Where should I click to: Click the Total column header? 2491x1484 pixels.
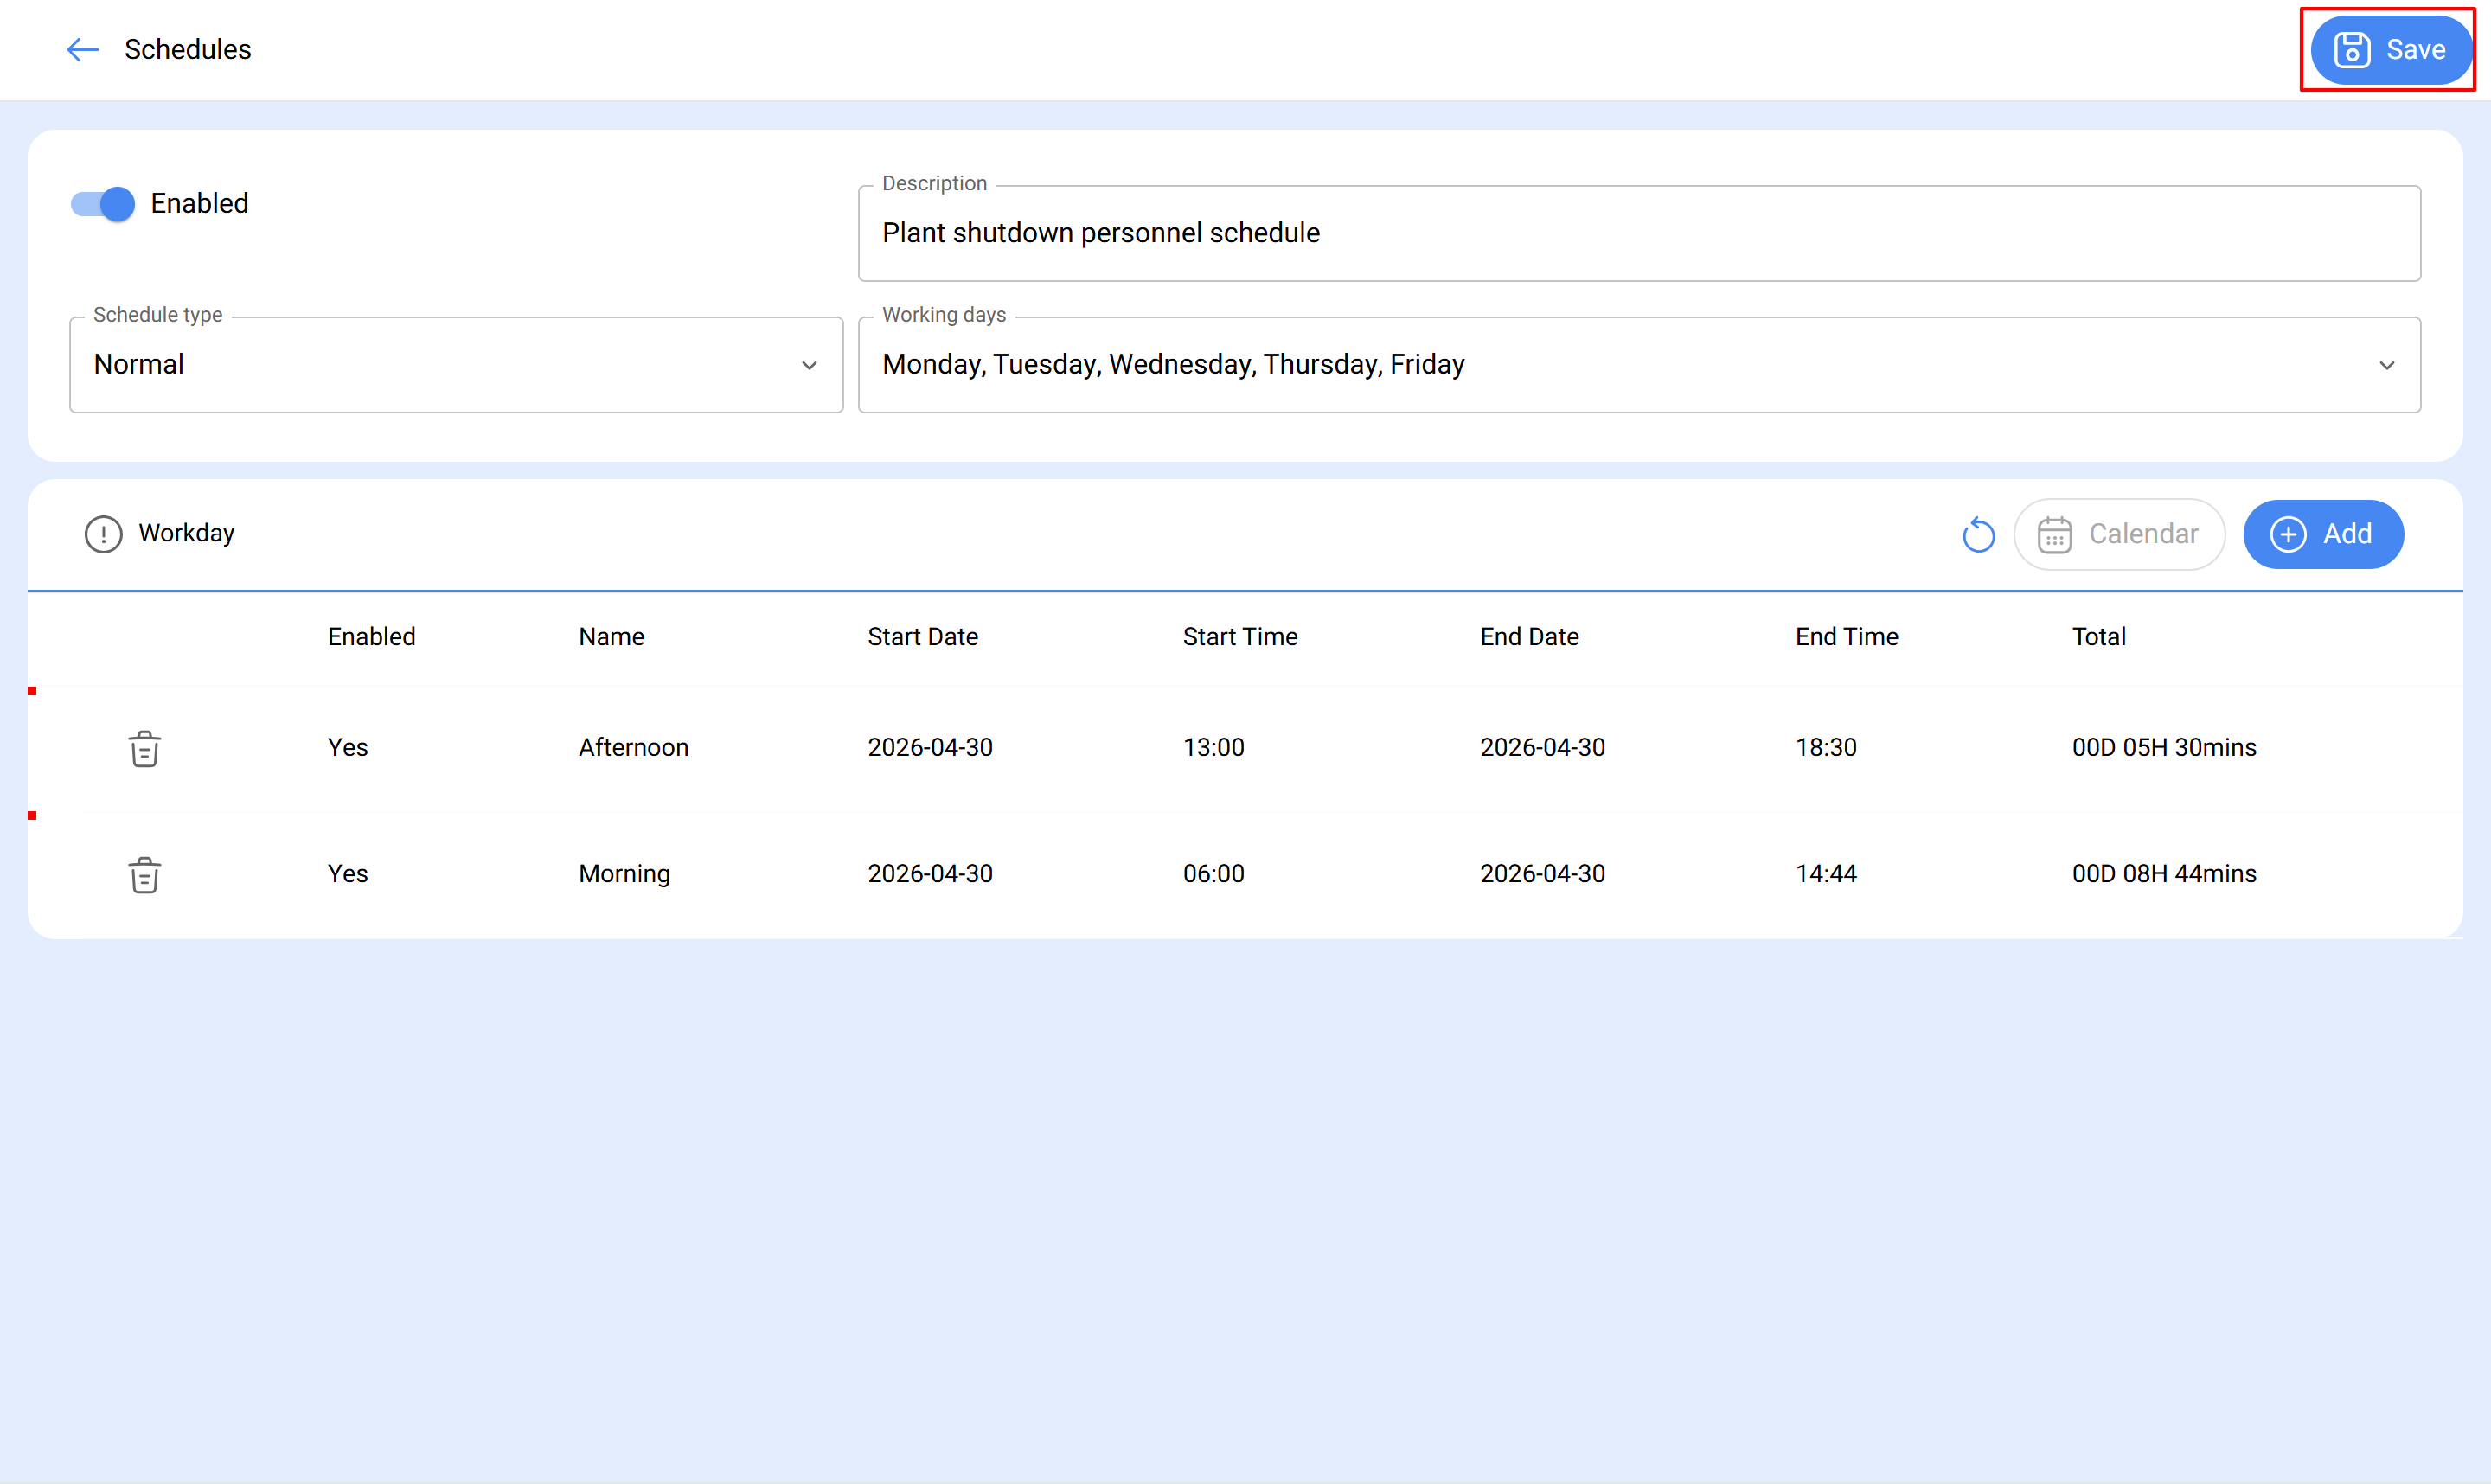(2098, 637)
